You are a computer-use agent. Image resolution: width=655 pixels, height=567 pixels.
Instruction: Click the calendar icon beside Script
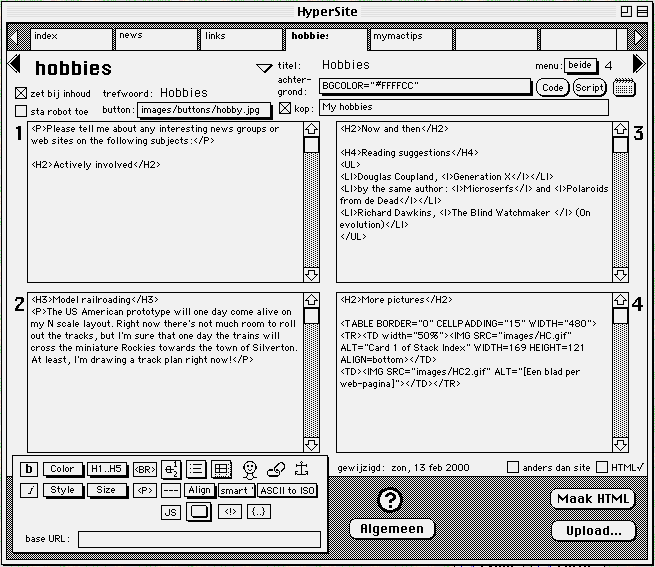pos(624,87)
